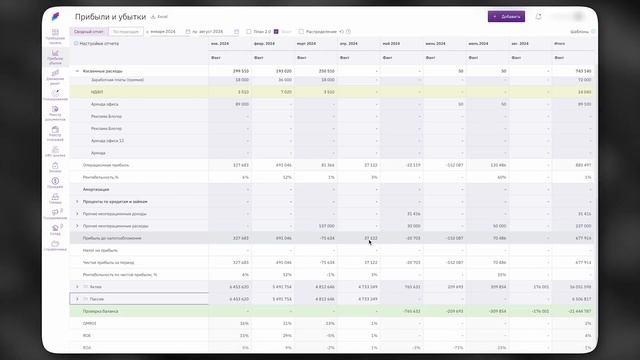The height and width of the screenshot is (360, 640).
Task: Click the март 2024 column header
Action: pos(307,43)
